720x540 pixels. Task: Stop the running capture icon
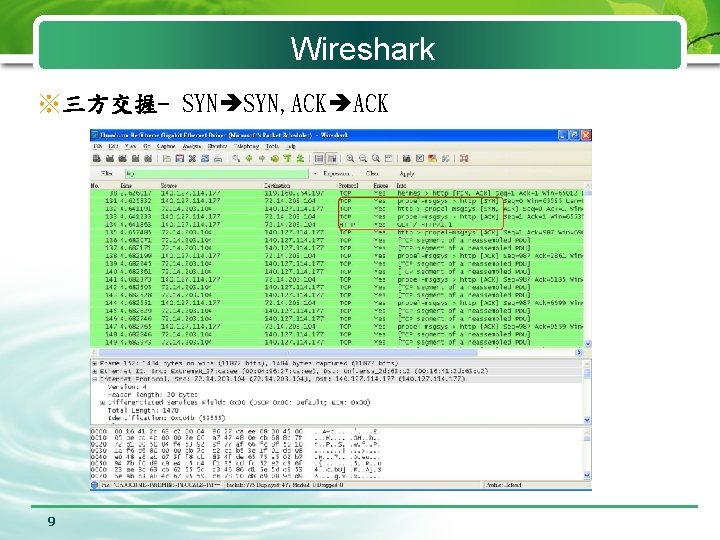click(x=135, y=158)
